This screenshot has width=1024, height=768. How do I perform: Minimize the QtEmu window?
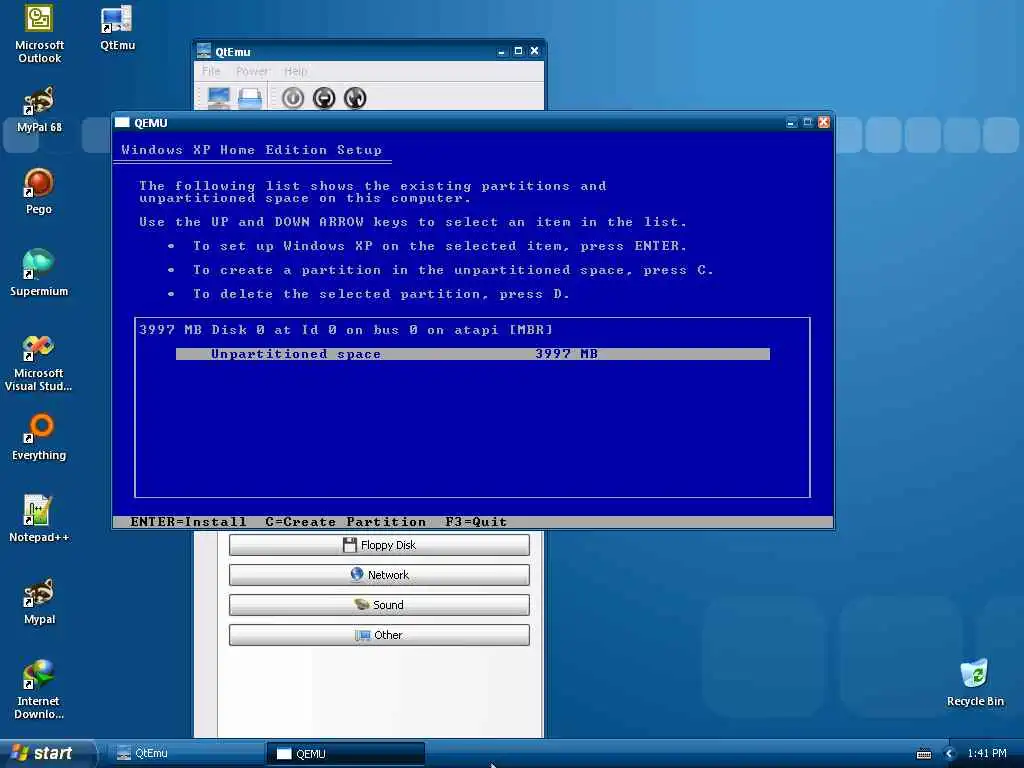point(502,51)
